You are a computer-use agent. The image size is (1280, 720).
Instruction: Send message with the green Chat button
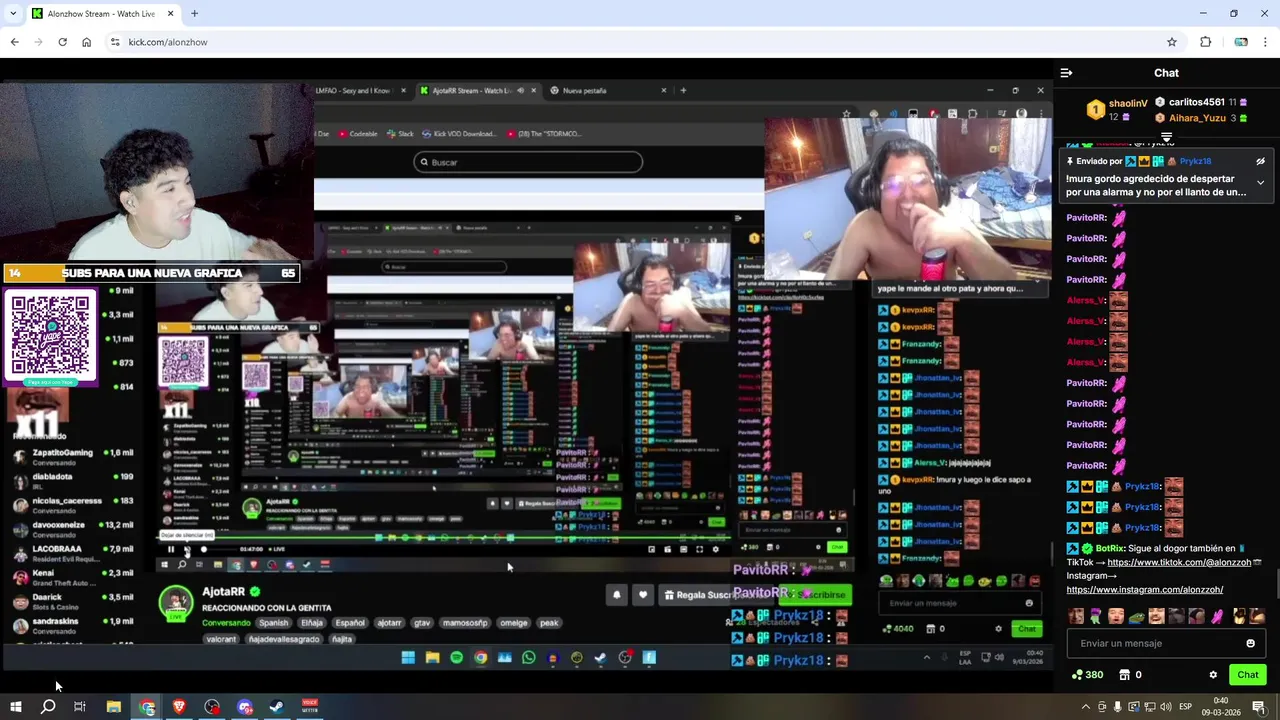click(x=1247, y=675)
